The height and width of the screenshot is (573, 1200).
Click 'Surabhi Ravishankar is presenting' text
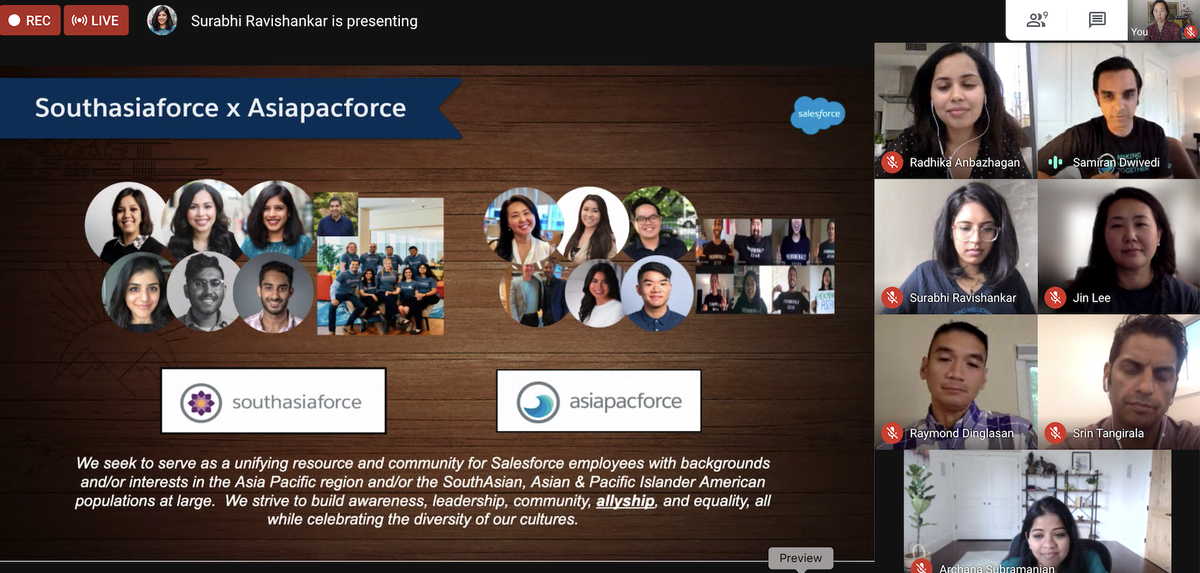click(x=304, y=20)
